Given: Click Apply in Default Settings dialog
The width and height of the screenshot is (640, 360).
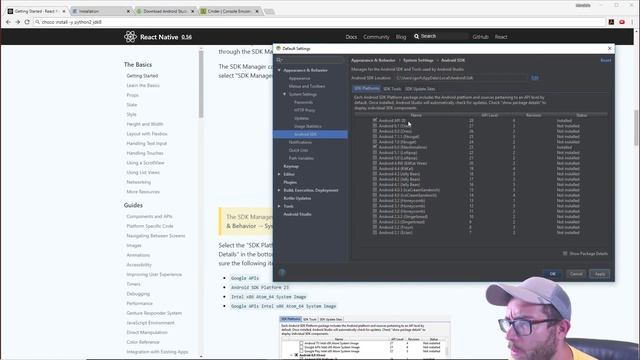Looking at the screenshot, I should (600, 274).
